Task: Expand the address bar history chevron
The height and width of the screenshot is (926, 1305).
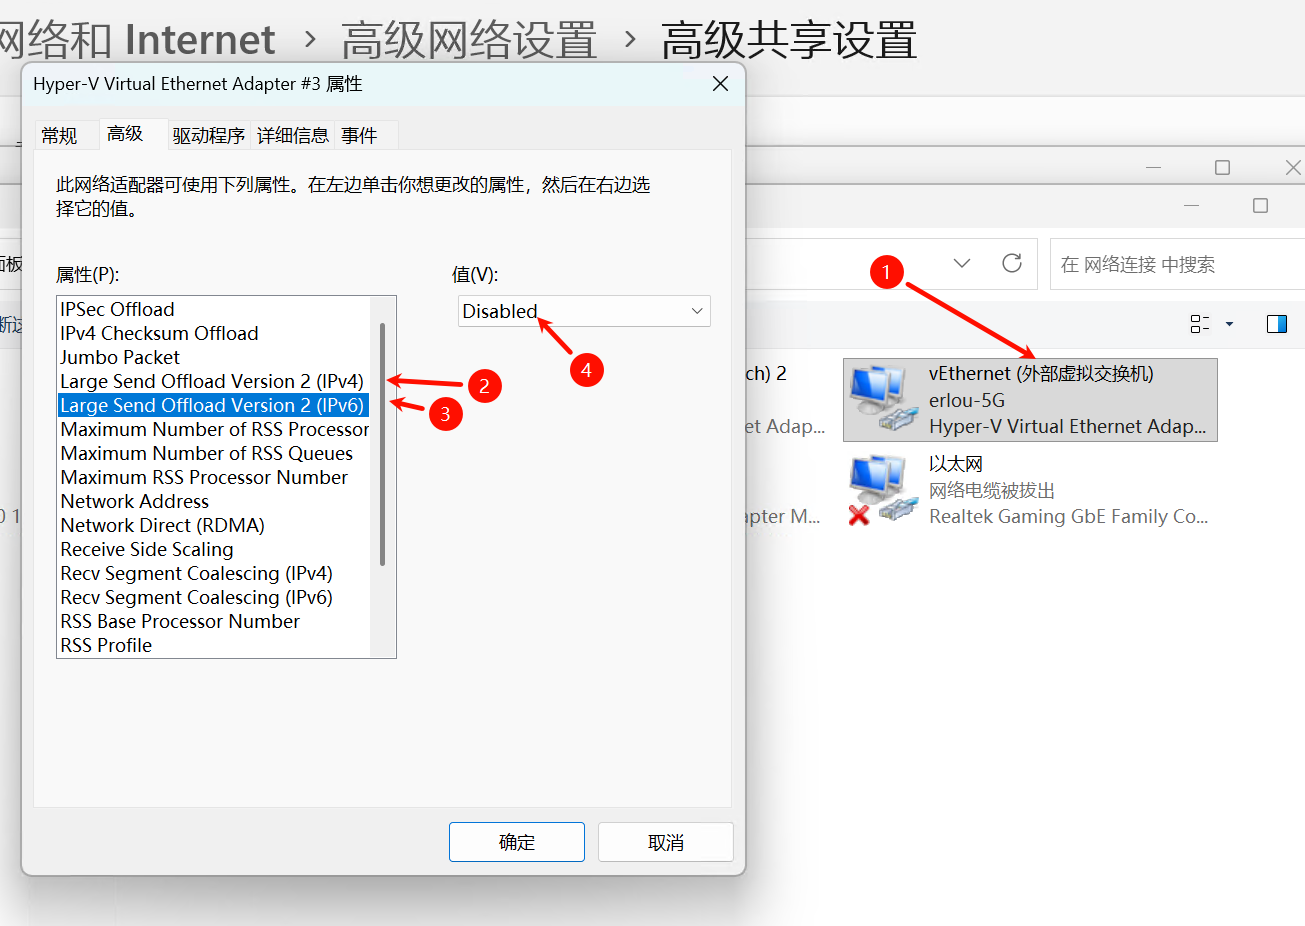Action: 962,263
